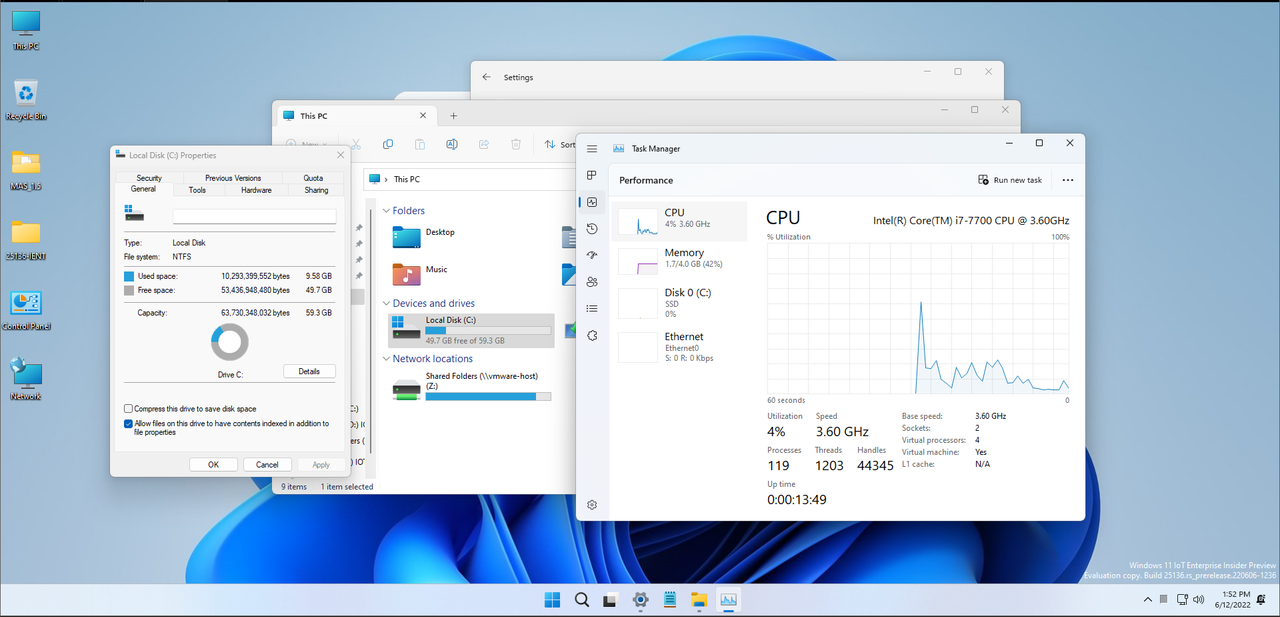Click OK in Local Disk Properties
Image resolution: width=1280 pixels, height=617 pixels.
coord(213,465)
